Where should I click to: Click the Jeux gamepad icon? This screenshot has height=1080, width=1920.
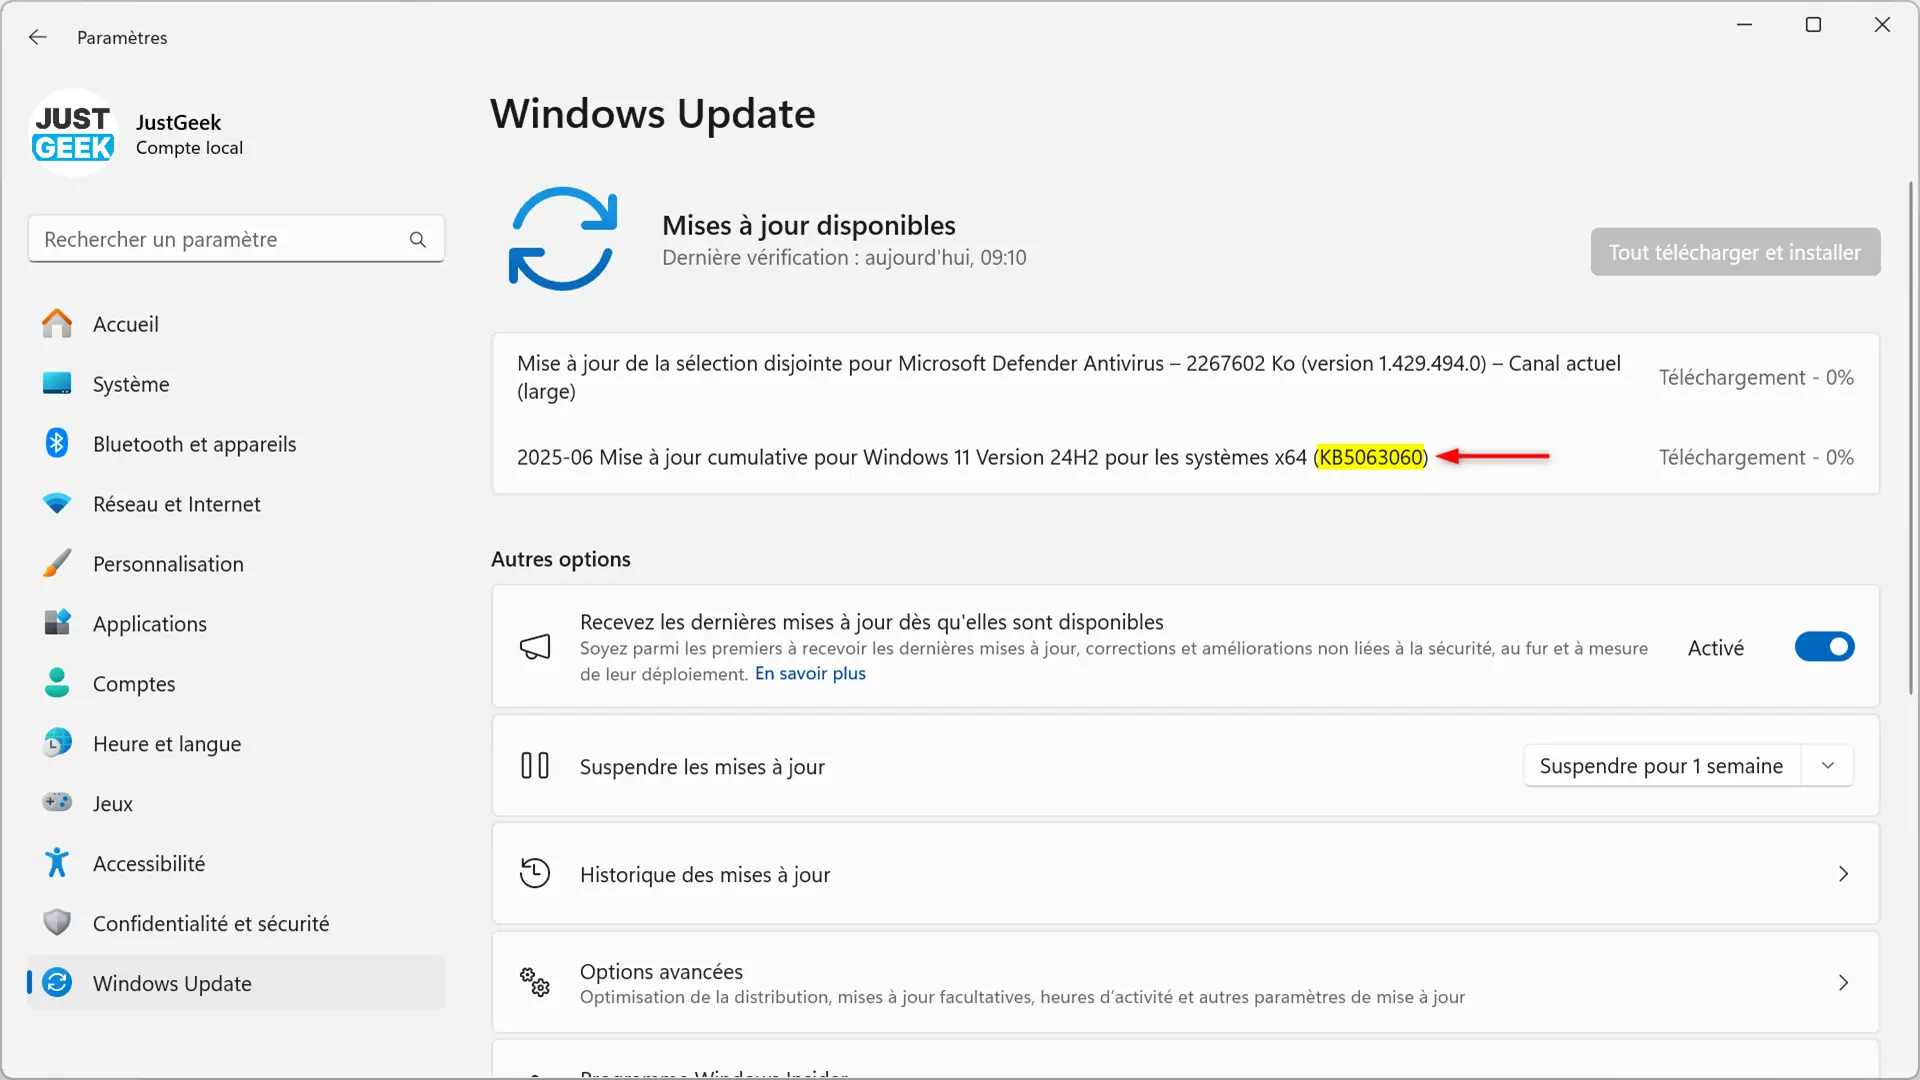click(57, 802)
